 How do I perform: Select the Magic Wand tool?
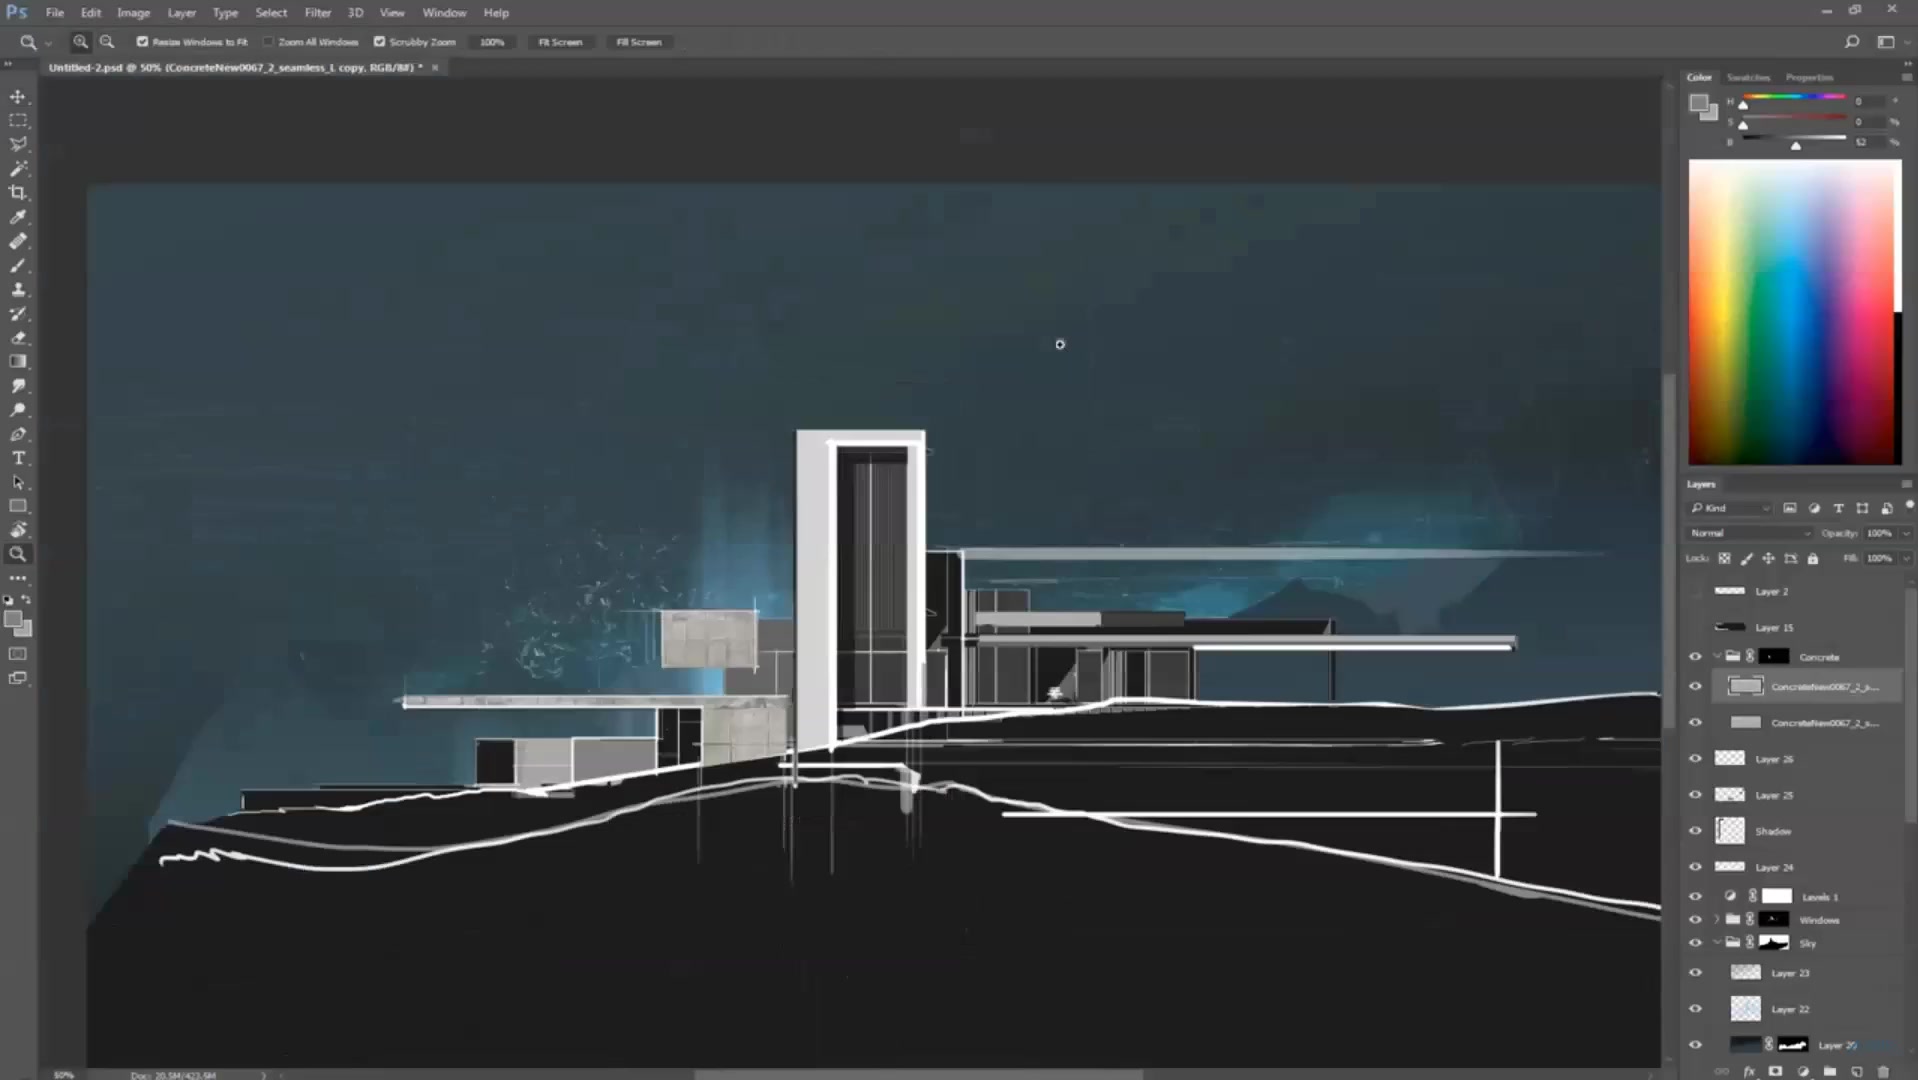[18, 169]
